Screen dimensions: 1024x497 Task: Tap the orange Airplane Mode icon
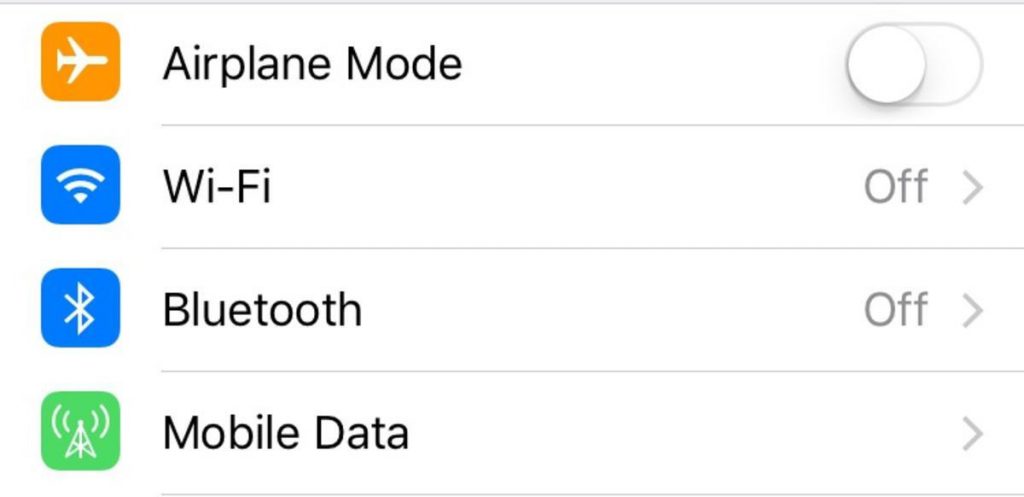[x=80, y=62]
